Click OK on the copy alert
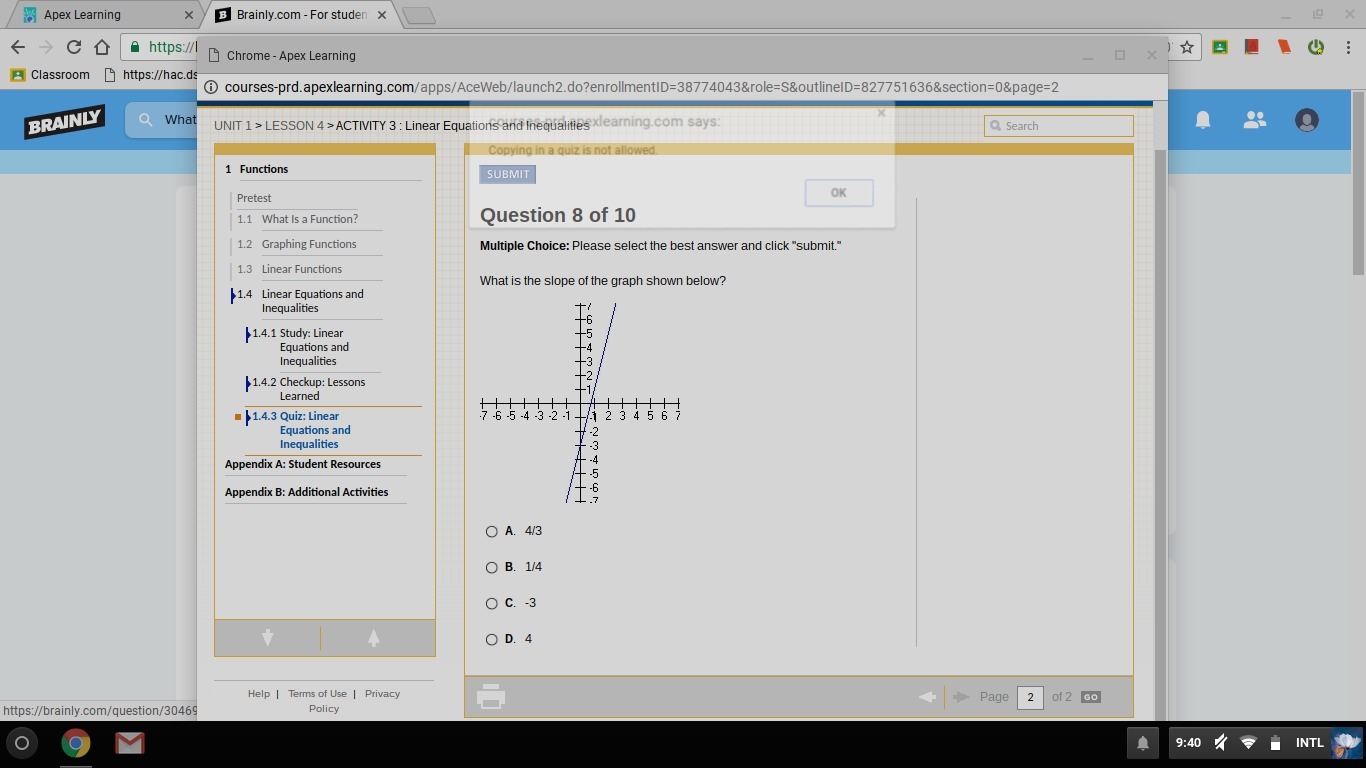The height and width of the screenshot is (768, 1366). [839, 193]
